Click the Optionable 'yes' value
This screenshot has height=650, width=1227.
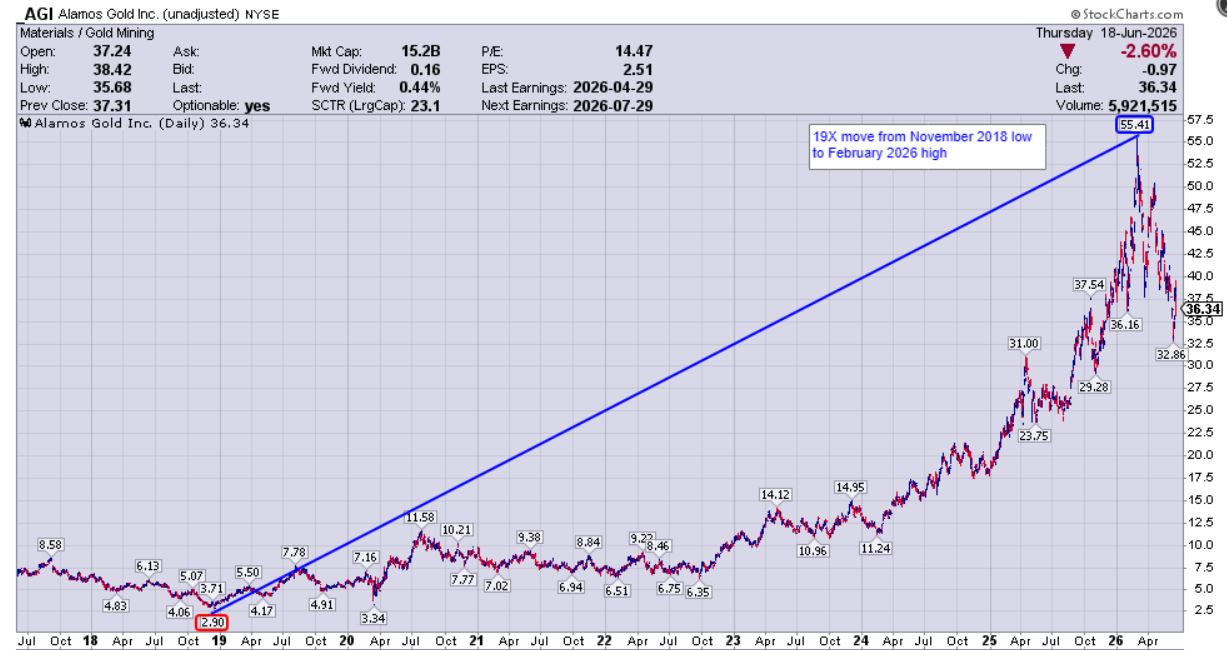pyautogui.click(x=258, y=107)
